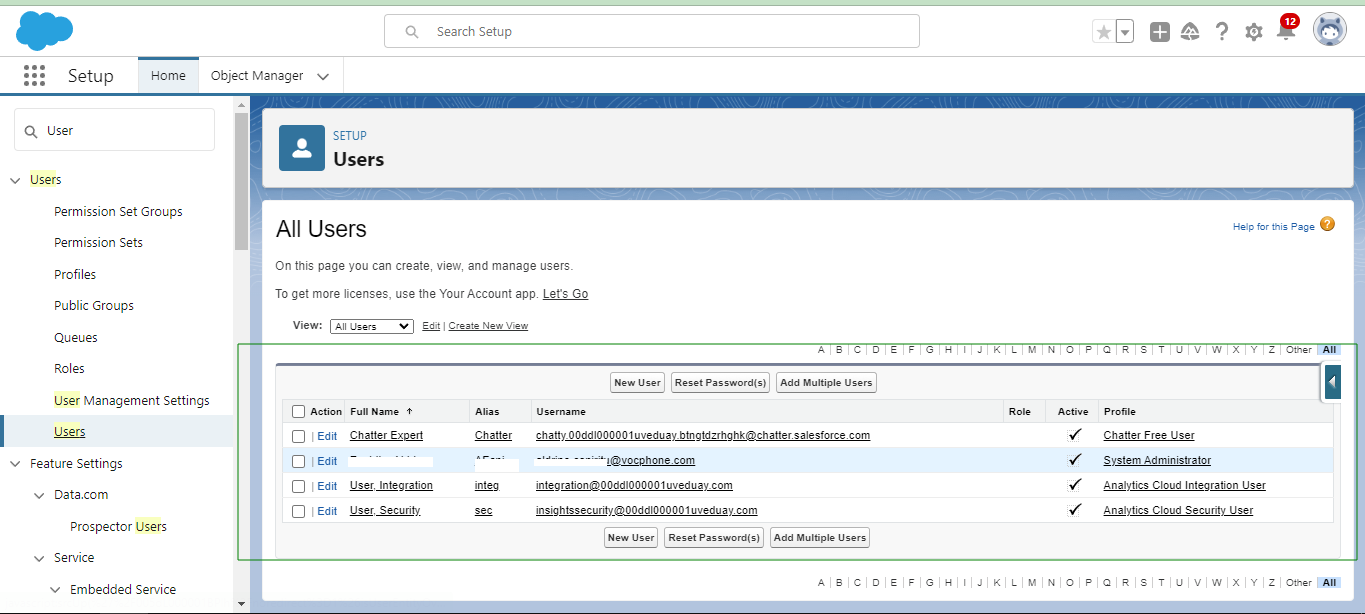Collapse the Feature Settings tree section

tap(15, 464)
